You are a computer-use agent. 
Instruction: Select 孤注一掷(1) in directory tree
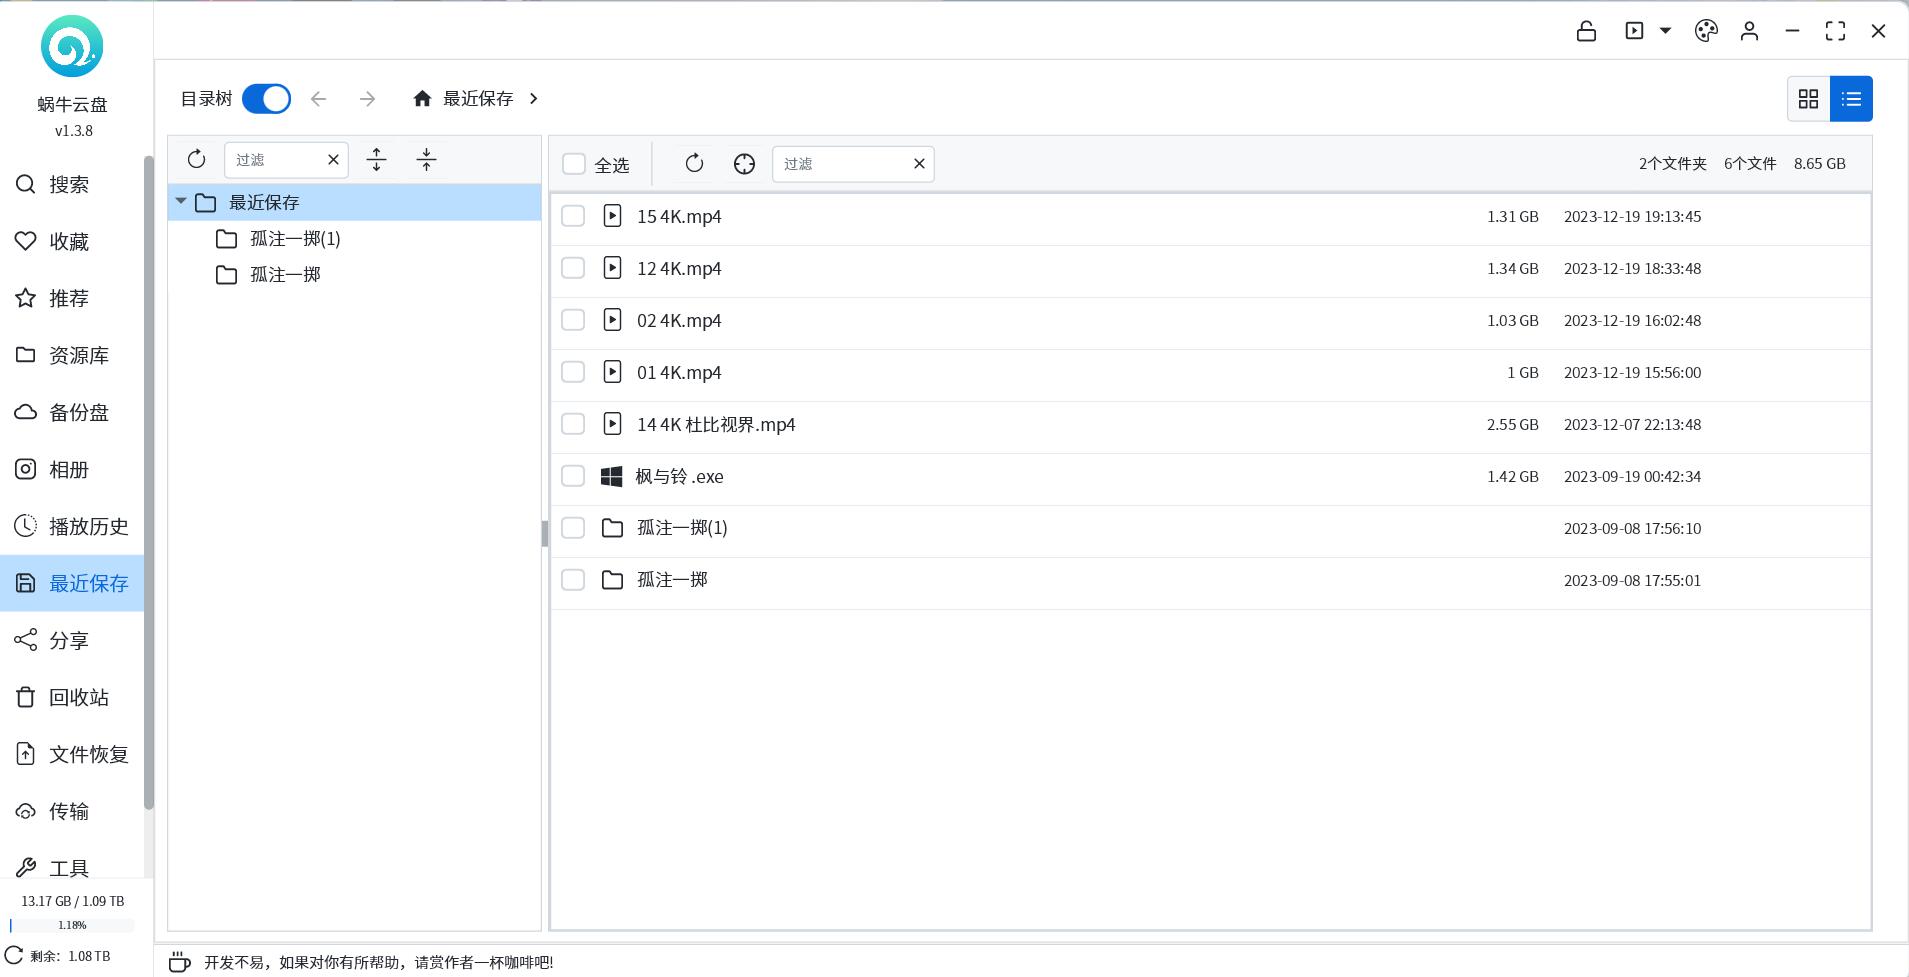click(x=295, y=239)
